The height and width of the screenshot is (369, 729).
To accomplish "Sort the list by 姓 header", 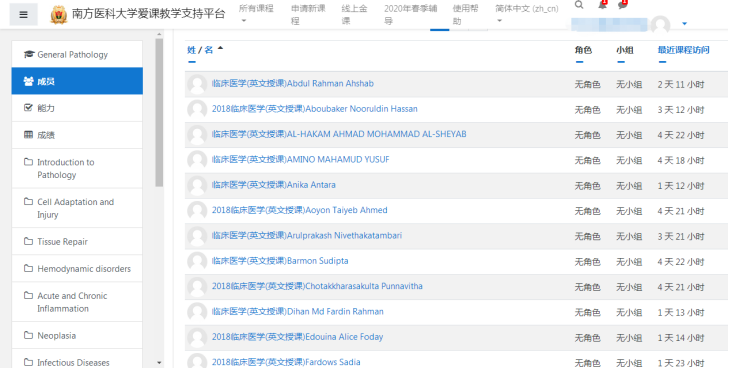I will pos(192,50).
